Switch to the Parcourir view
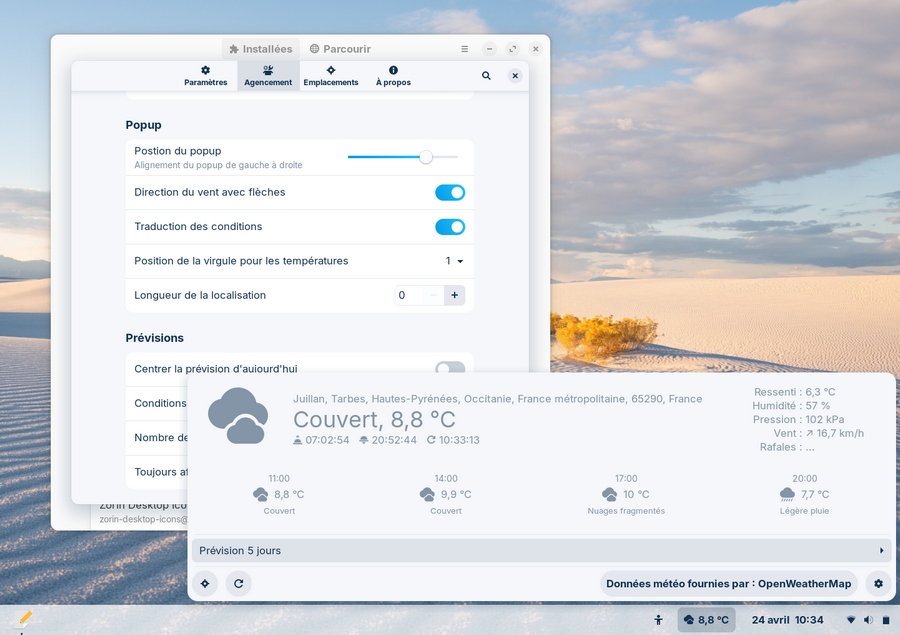The height and width of the screenshot is (635, 900). 340,49
